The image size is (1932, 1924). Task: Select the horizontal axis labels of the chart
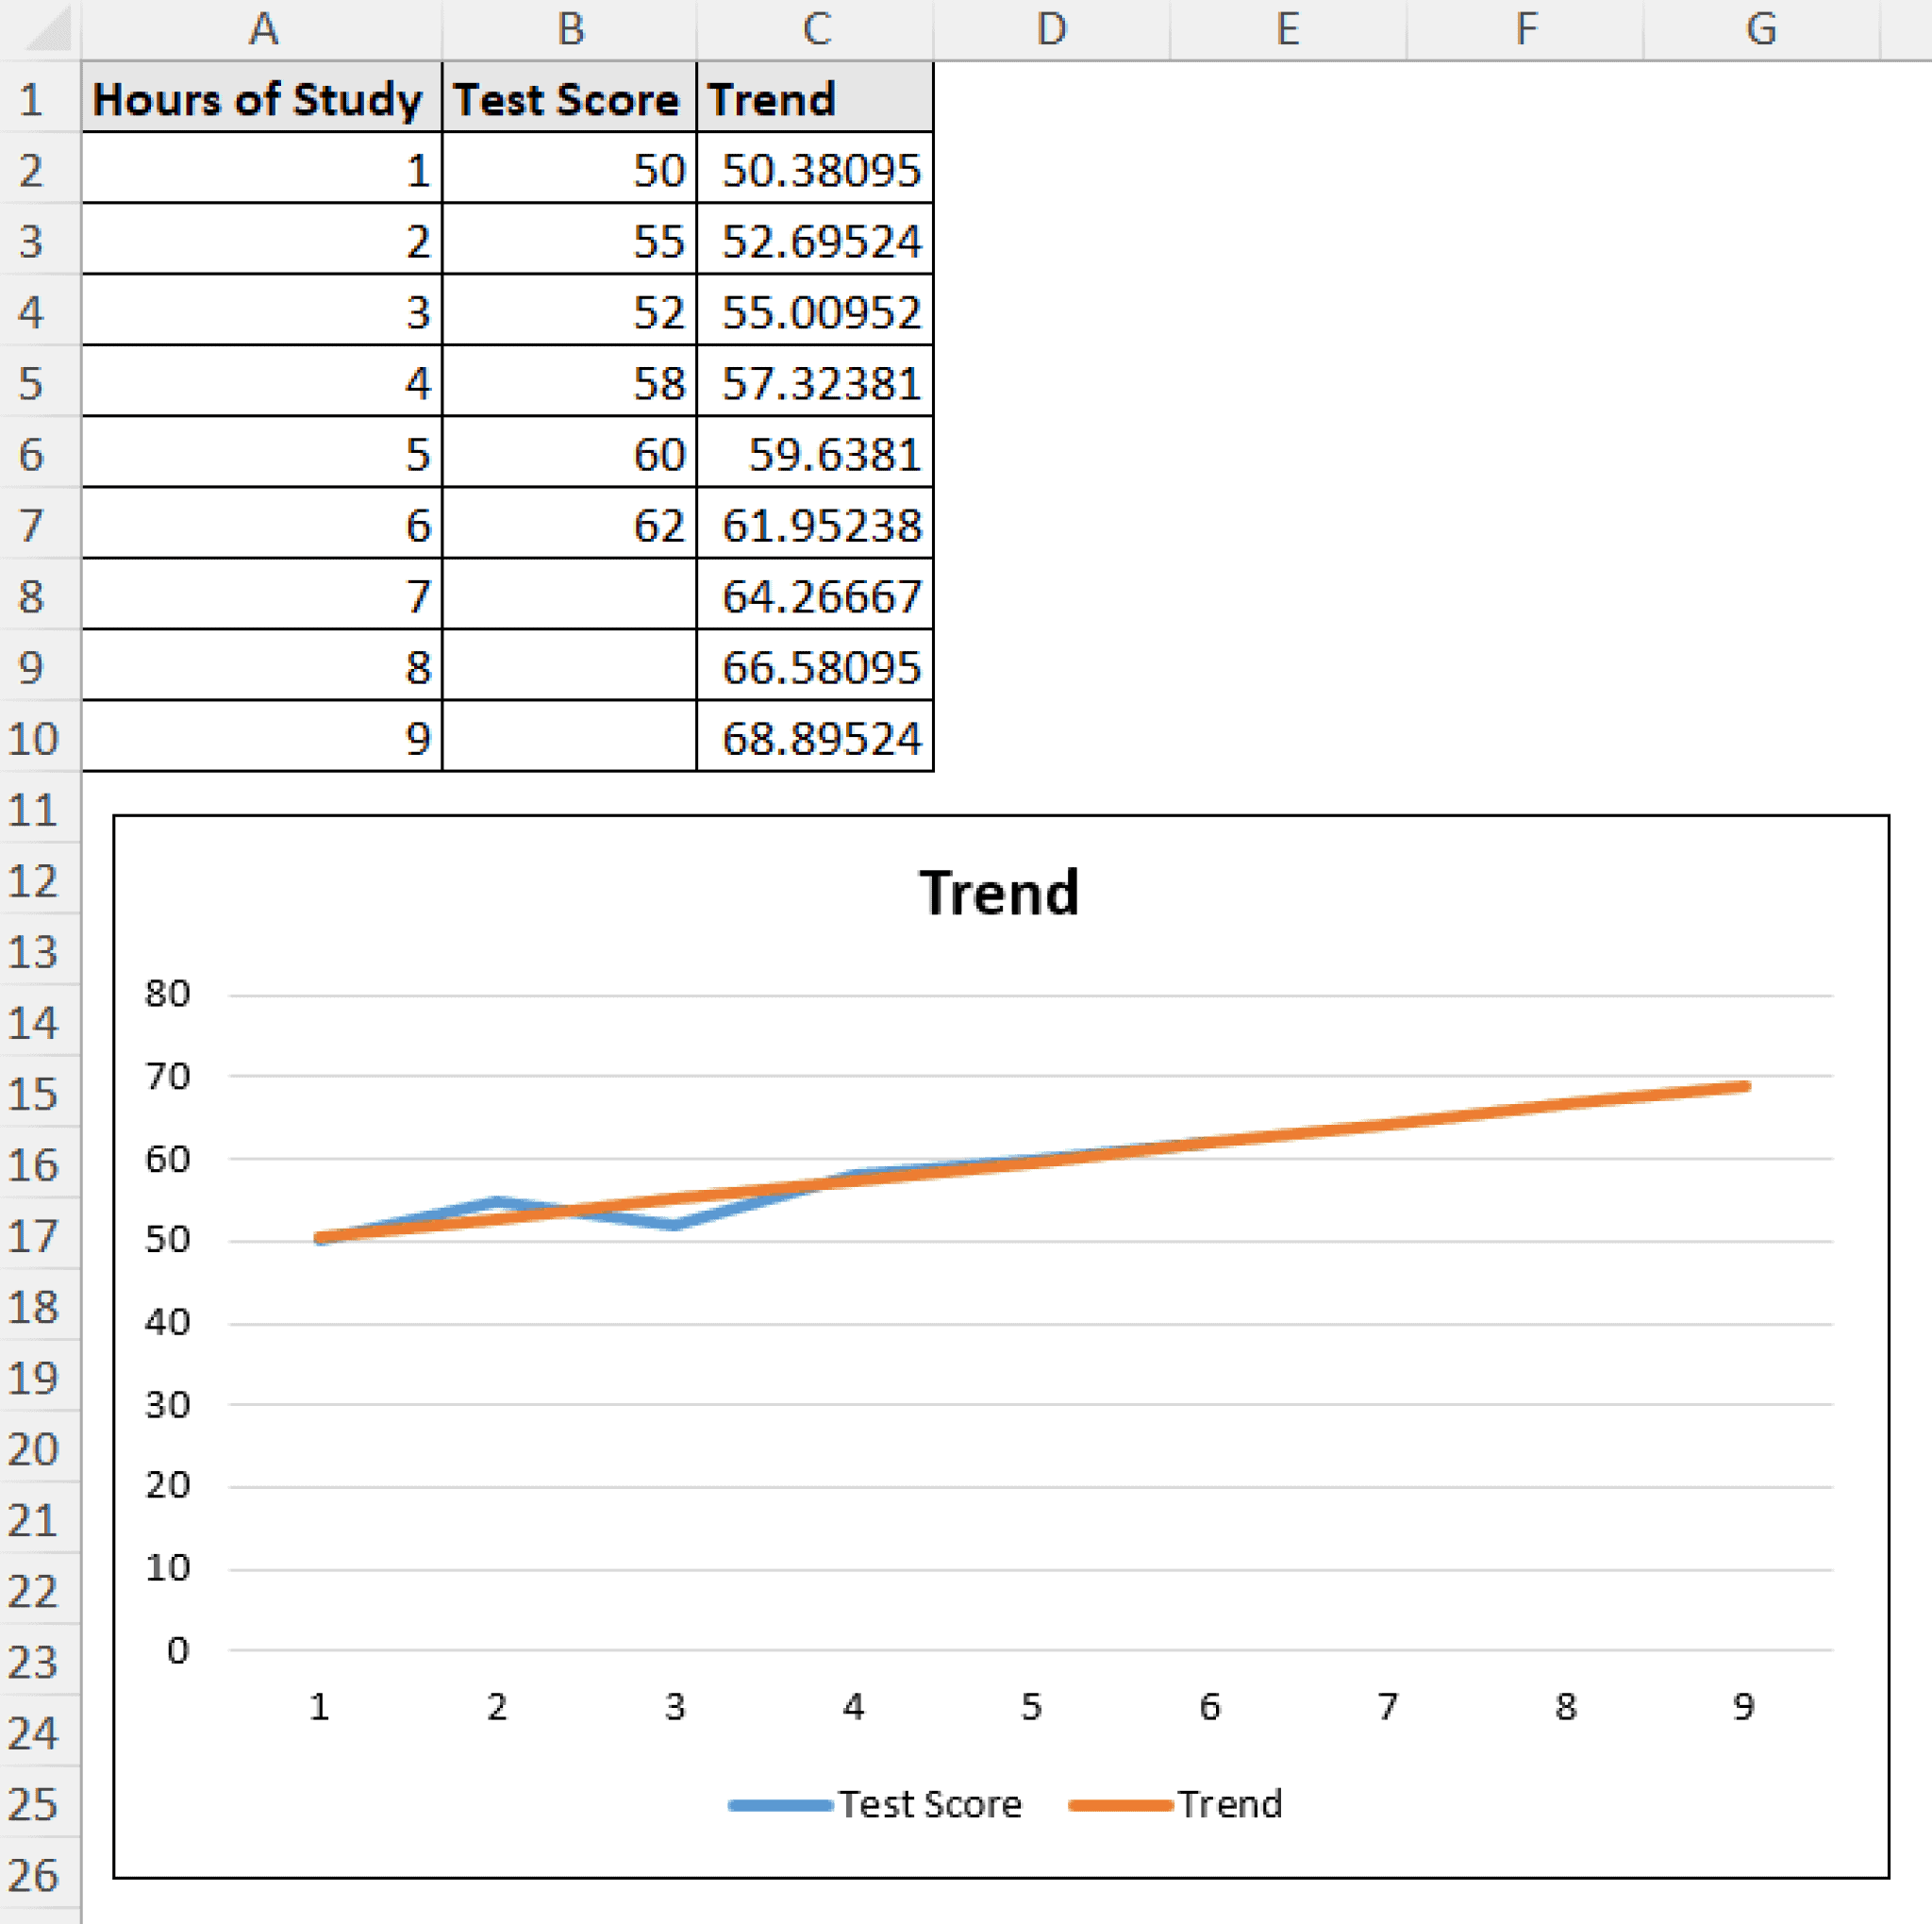tap(1030, 1708)
